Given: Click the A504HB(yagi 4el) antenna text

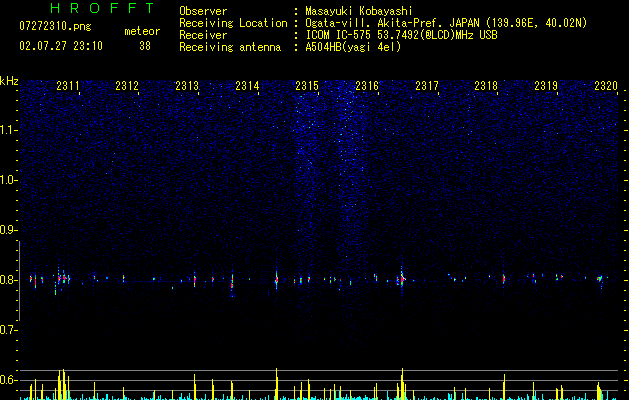Looking at the screenshot, I should point(353,47).
